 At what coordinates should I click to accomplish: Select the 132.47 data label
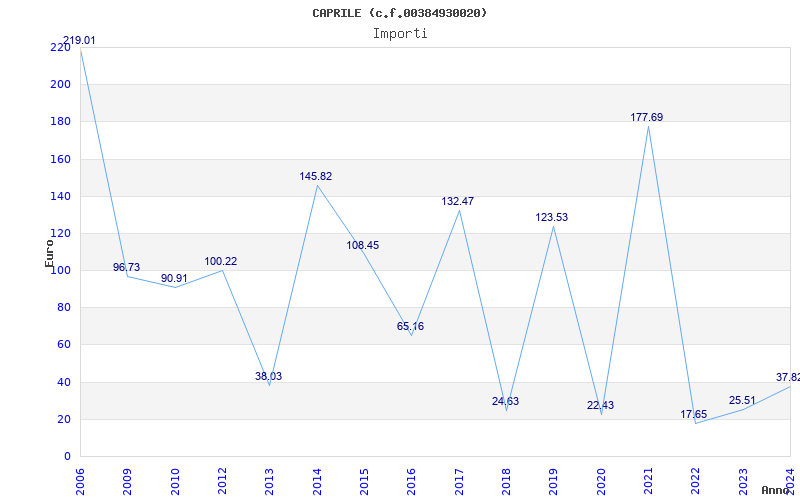click(458, 202)
